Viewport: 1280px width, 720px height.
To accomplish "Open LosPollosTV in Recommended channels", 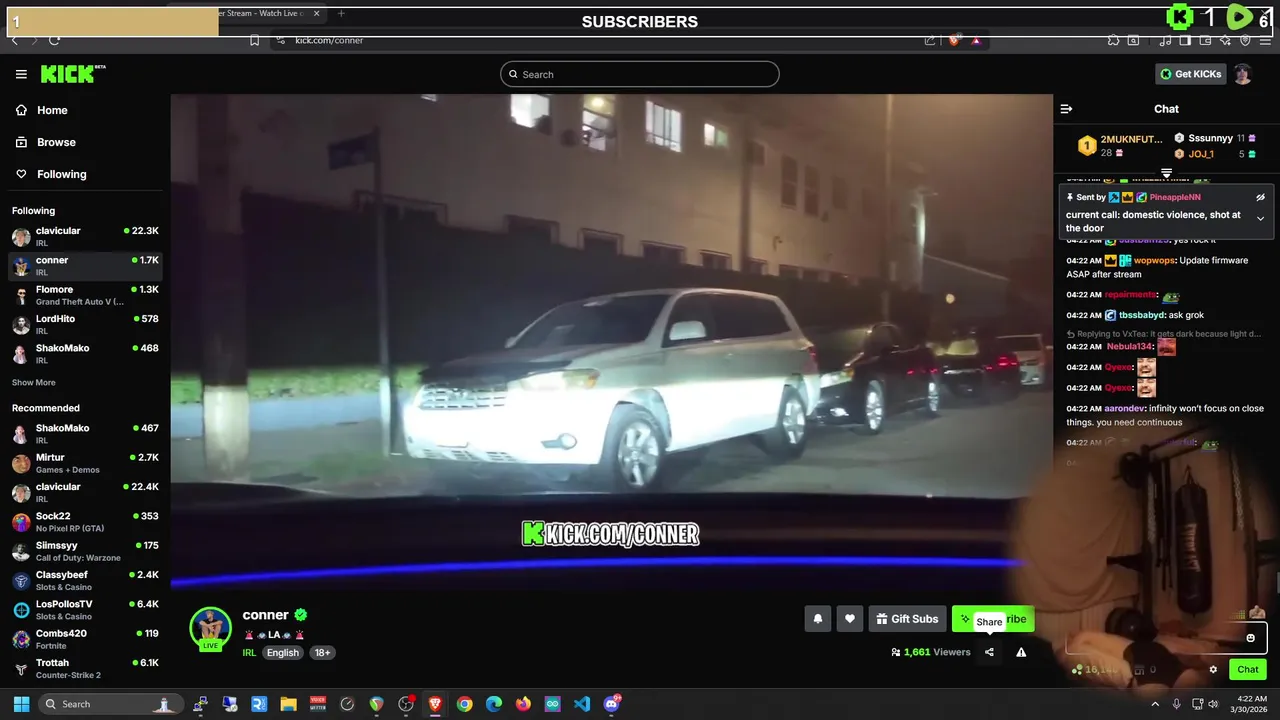I will (85, 610).
